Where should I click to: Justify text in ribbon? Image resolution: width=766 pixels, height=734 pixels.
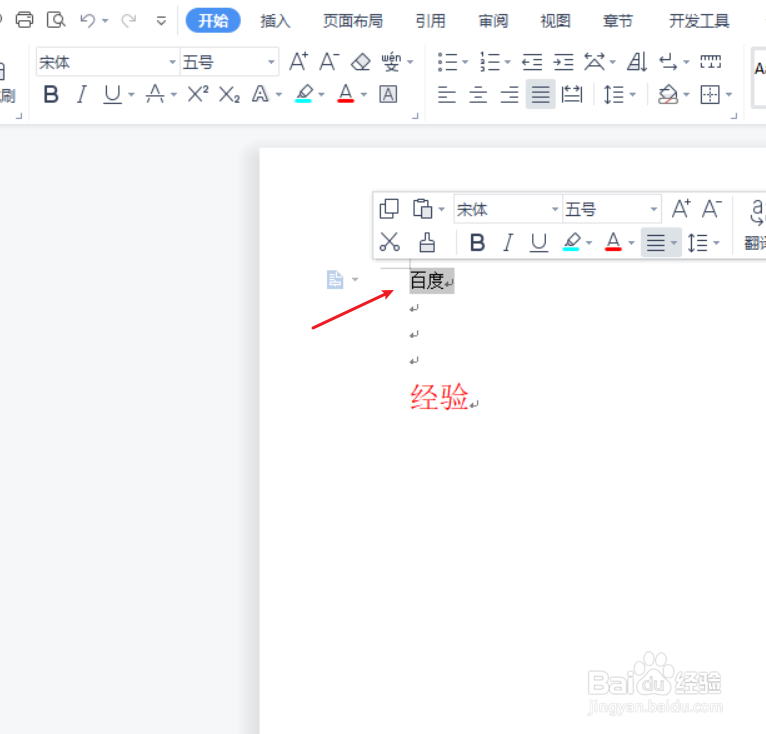click(540, 94)
